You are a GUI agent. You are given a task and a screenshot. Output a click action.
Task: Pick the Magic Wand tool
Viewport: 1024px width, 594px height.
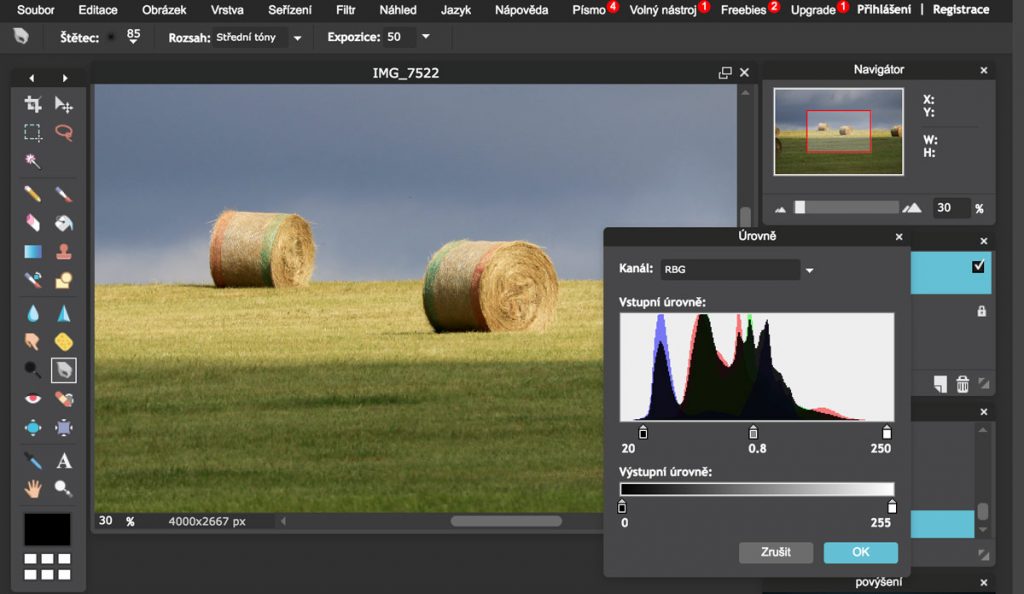pyautogui.click(x=33, y=160)
